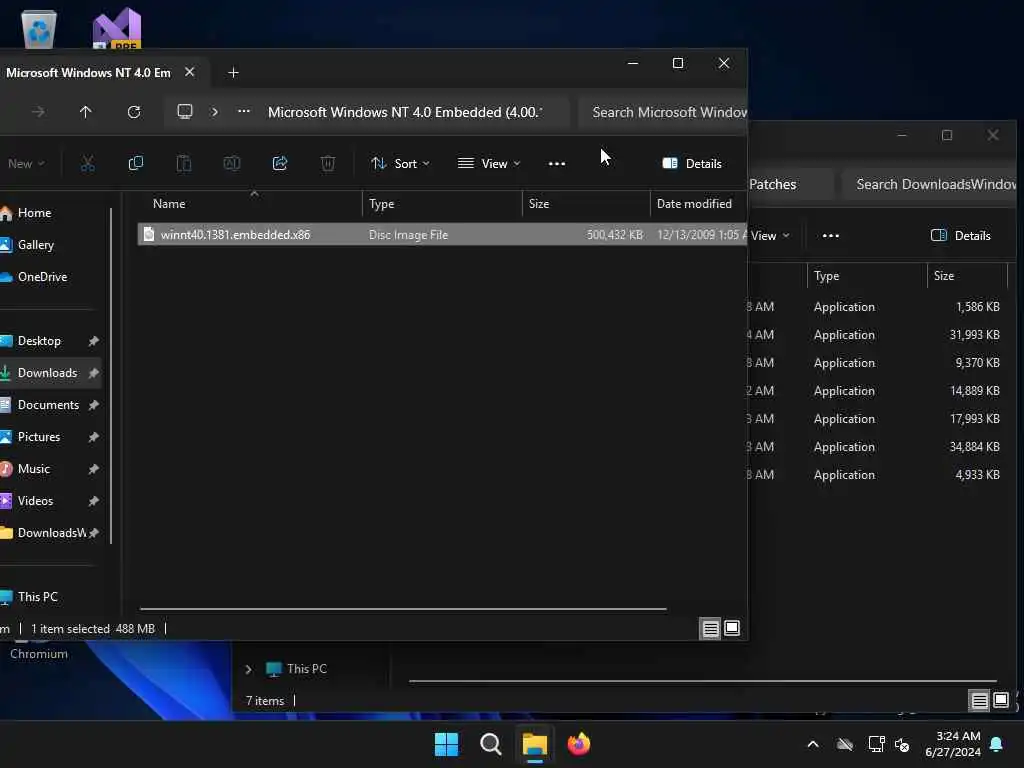The image size is (1024, 768).
Task: Open Home in the navigation pane
Action: [x=52, y=213]
